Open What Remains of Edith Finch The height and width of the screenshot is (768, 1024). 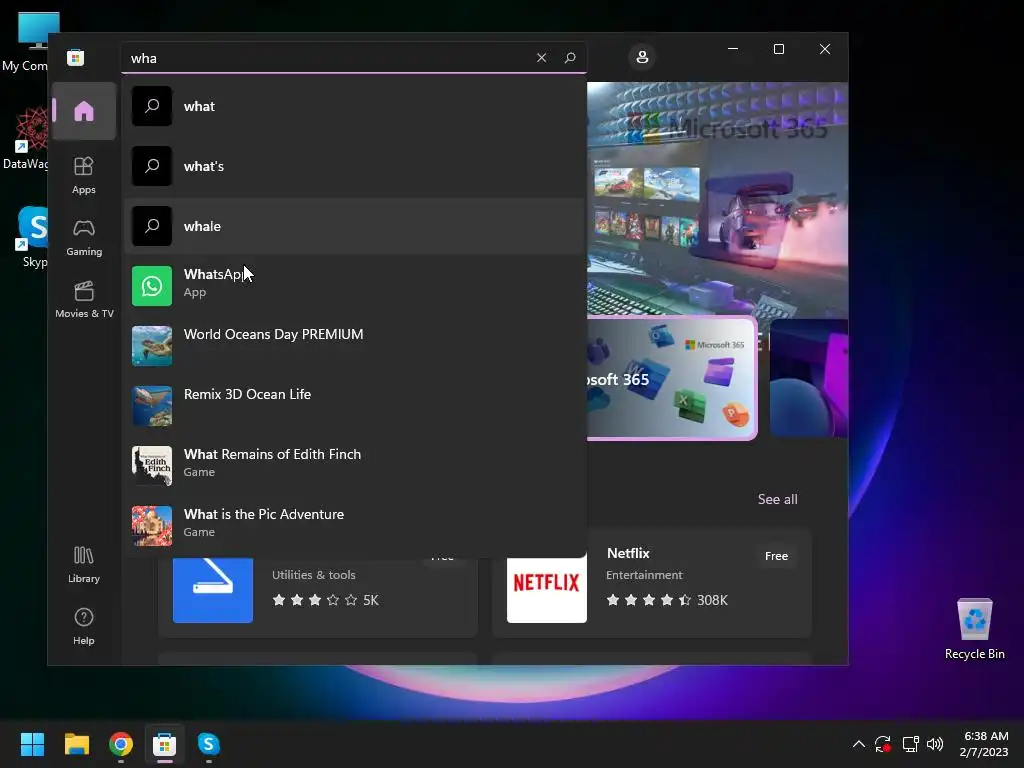pos(354,466)
